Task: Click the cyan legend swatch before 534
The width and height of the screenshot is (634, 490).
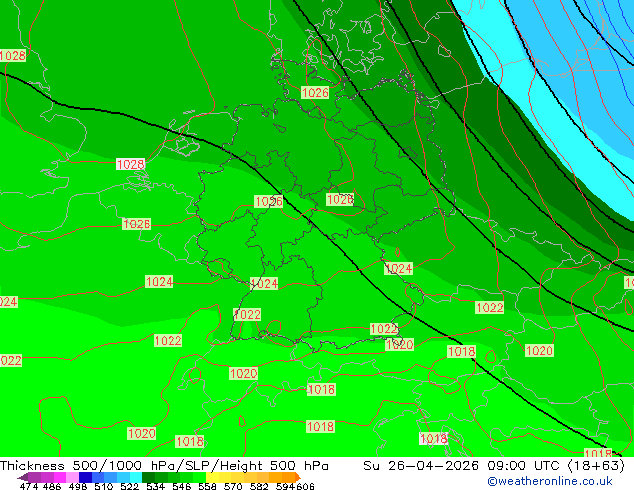Action: (x=136, y=477)
